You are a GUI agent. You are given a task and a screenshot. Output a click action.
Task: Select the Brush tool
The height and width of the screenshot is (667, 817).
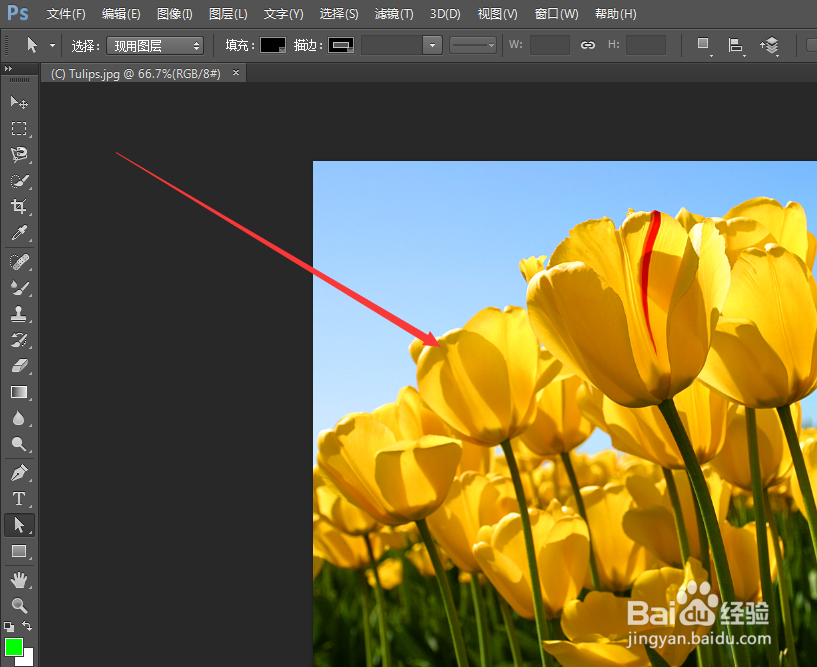19,288
